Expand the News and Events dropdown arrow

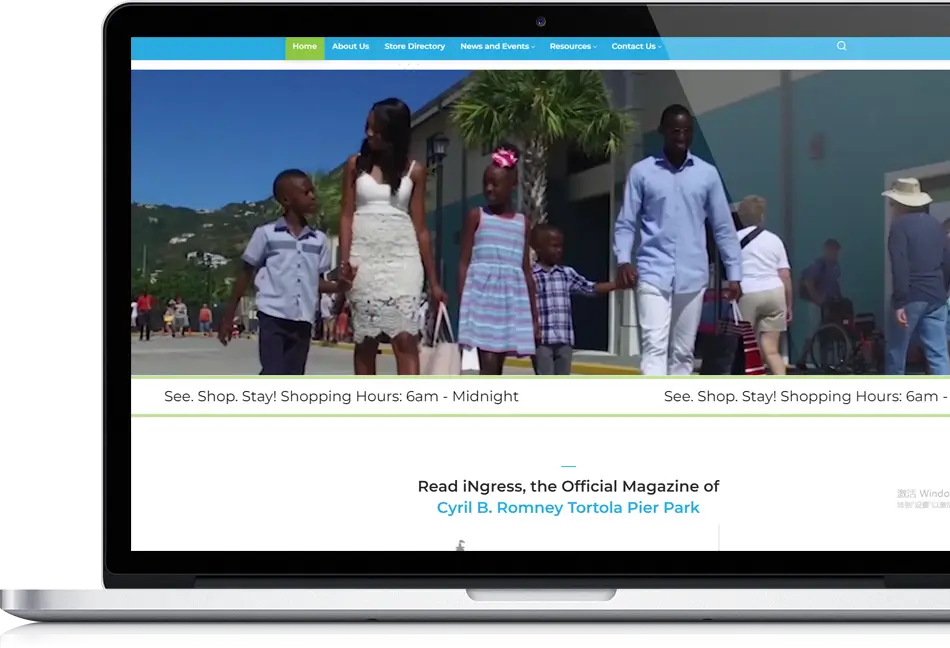click(x=534, y=47)
